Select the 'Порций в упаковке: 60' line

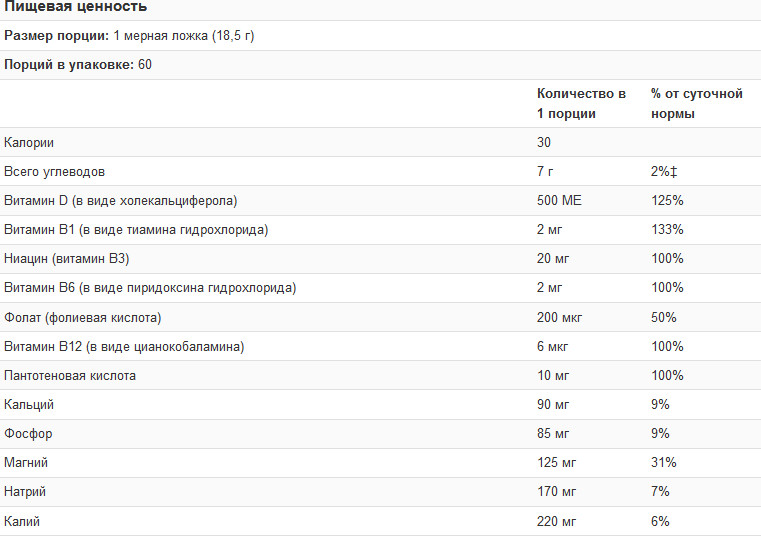click(x=78, y=65)
